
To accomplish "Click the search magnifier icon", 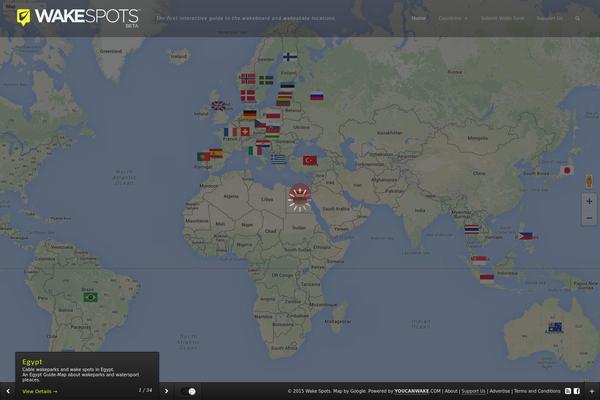I will (x=577, y=18).
